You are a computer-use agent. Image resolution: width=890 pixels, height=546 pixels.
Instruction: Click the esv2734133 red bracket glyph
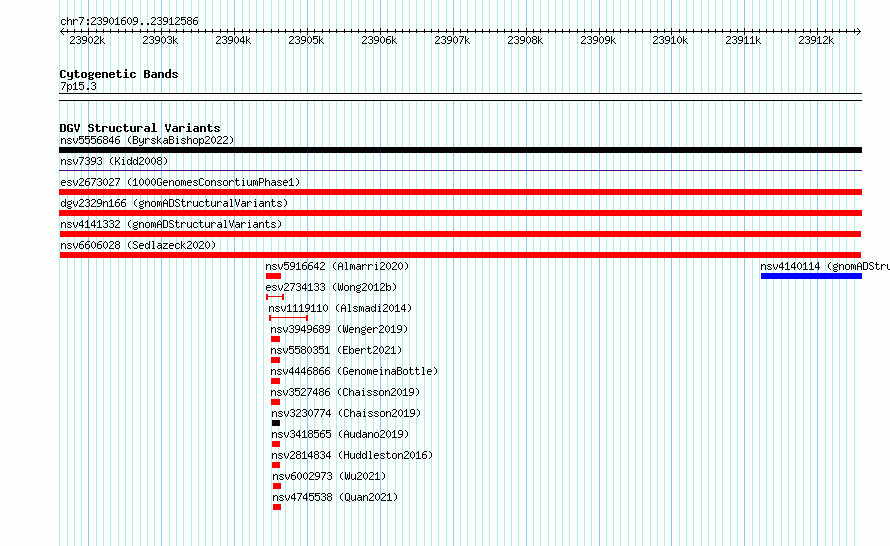[275, 297]
